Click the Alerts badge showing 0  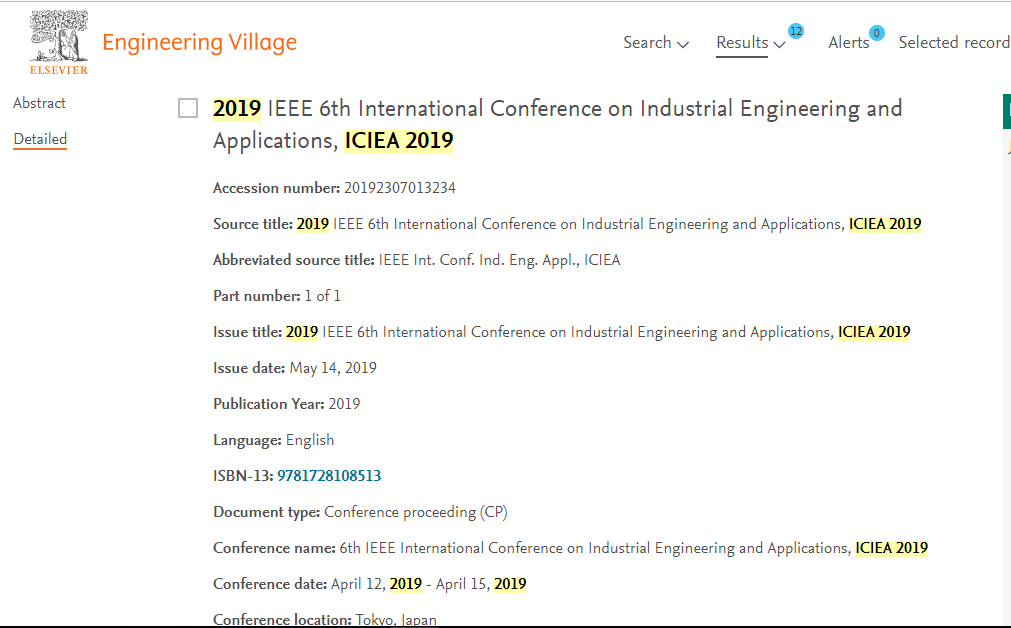(876, 33)
